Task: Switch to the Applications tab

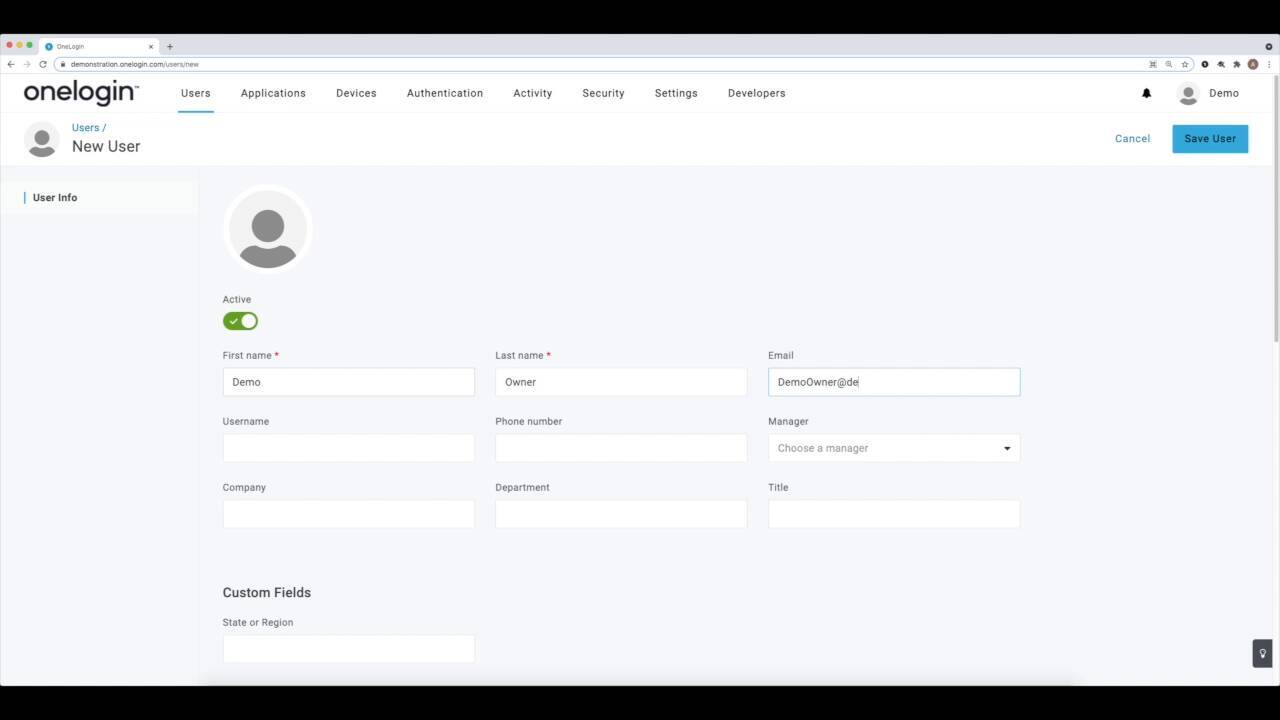Action: [272, 93]
